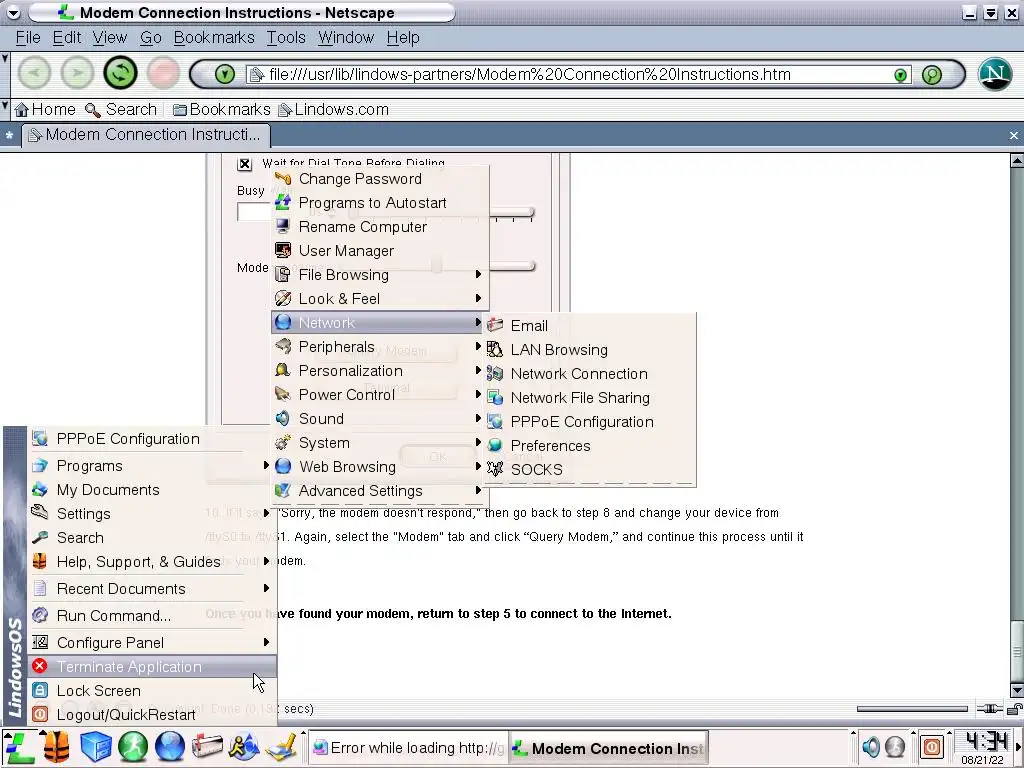Expand the Web Browsing submenu

pos(379,467)
